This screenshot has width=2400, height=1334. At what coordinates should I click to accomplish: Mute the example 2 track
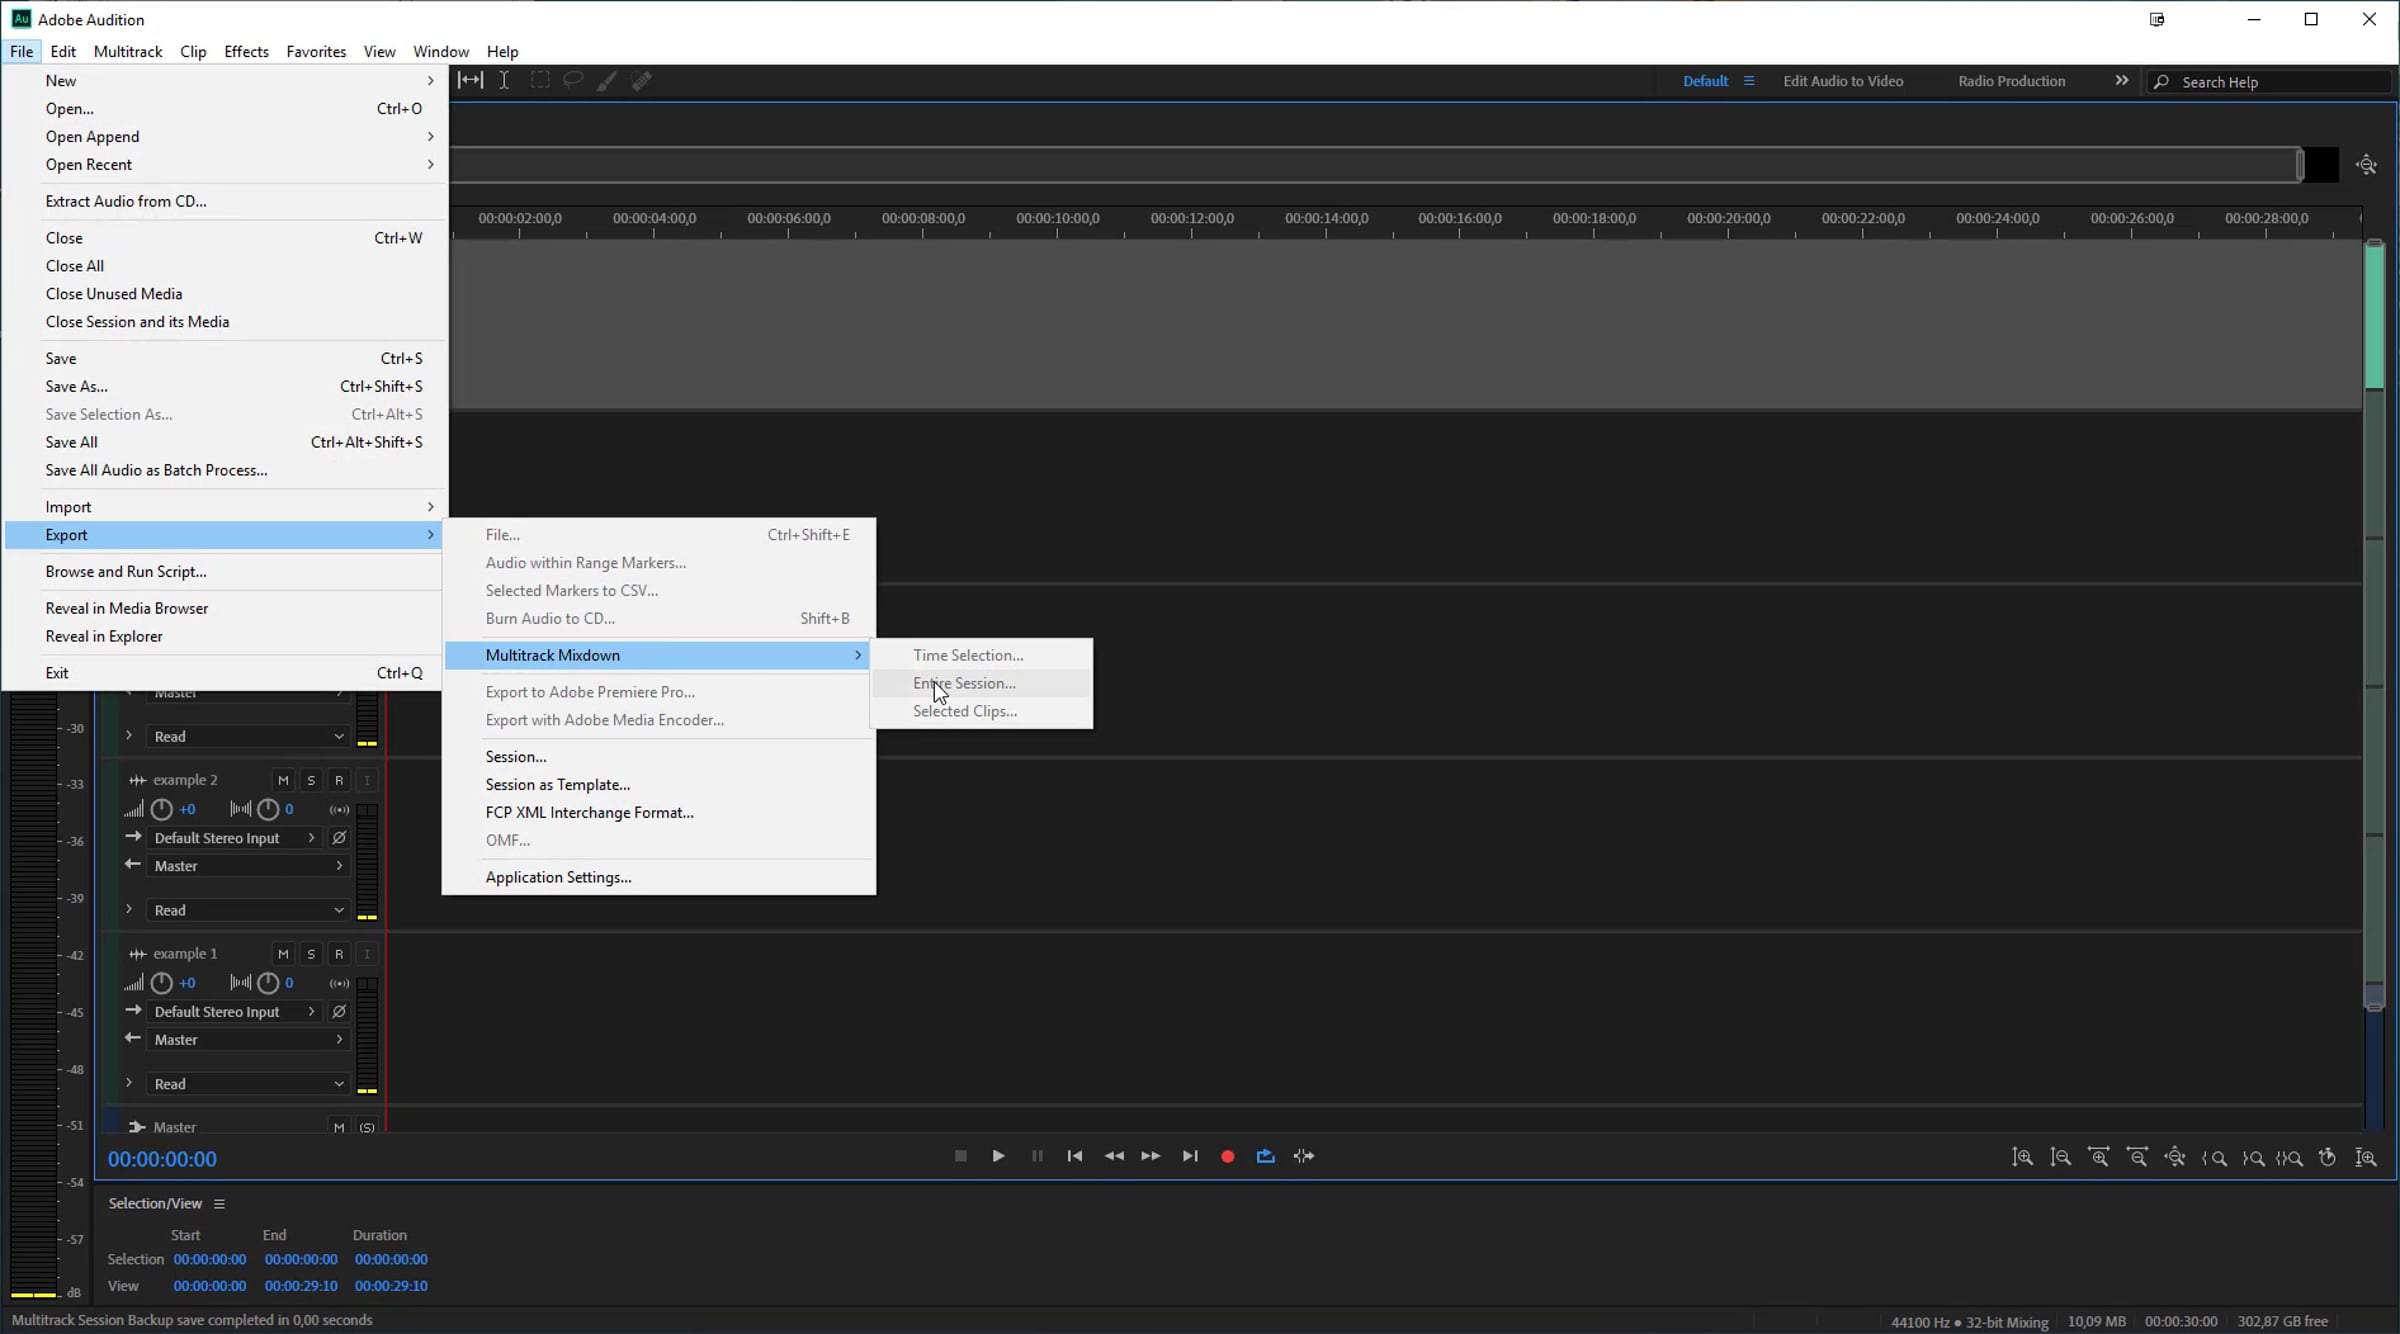(x=283, y=780)
